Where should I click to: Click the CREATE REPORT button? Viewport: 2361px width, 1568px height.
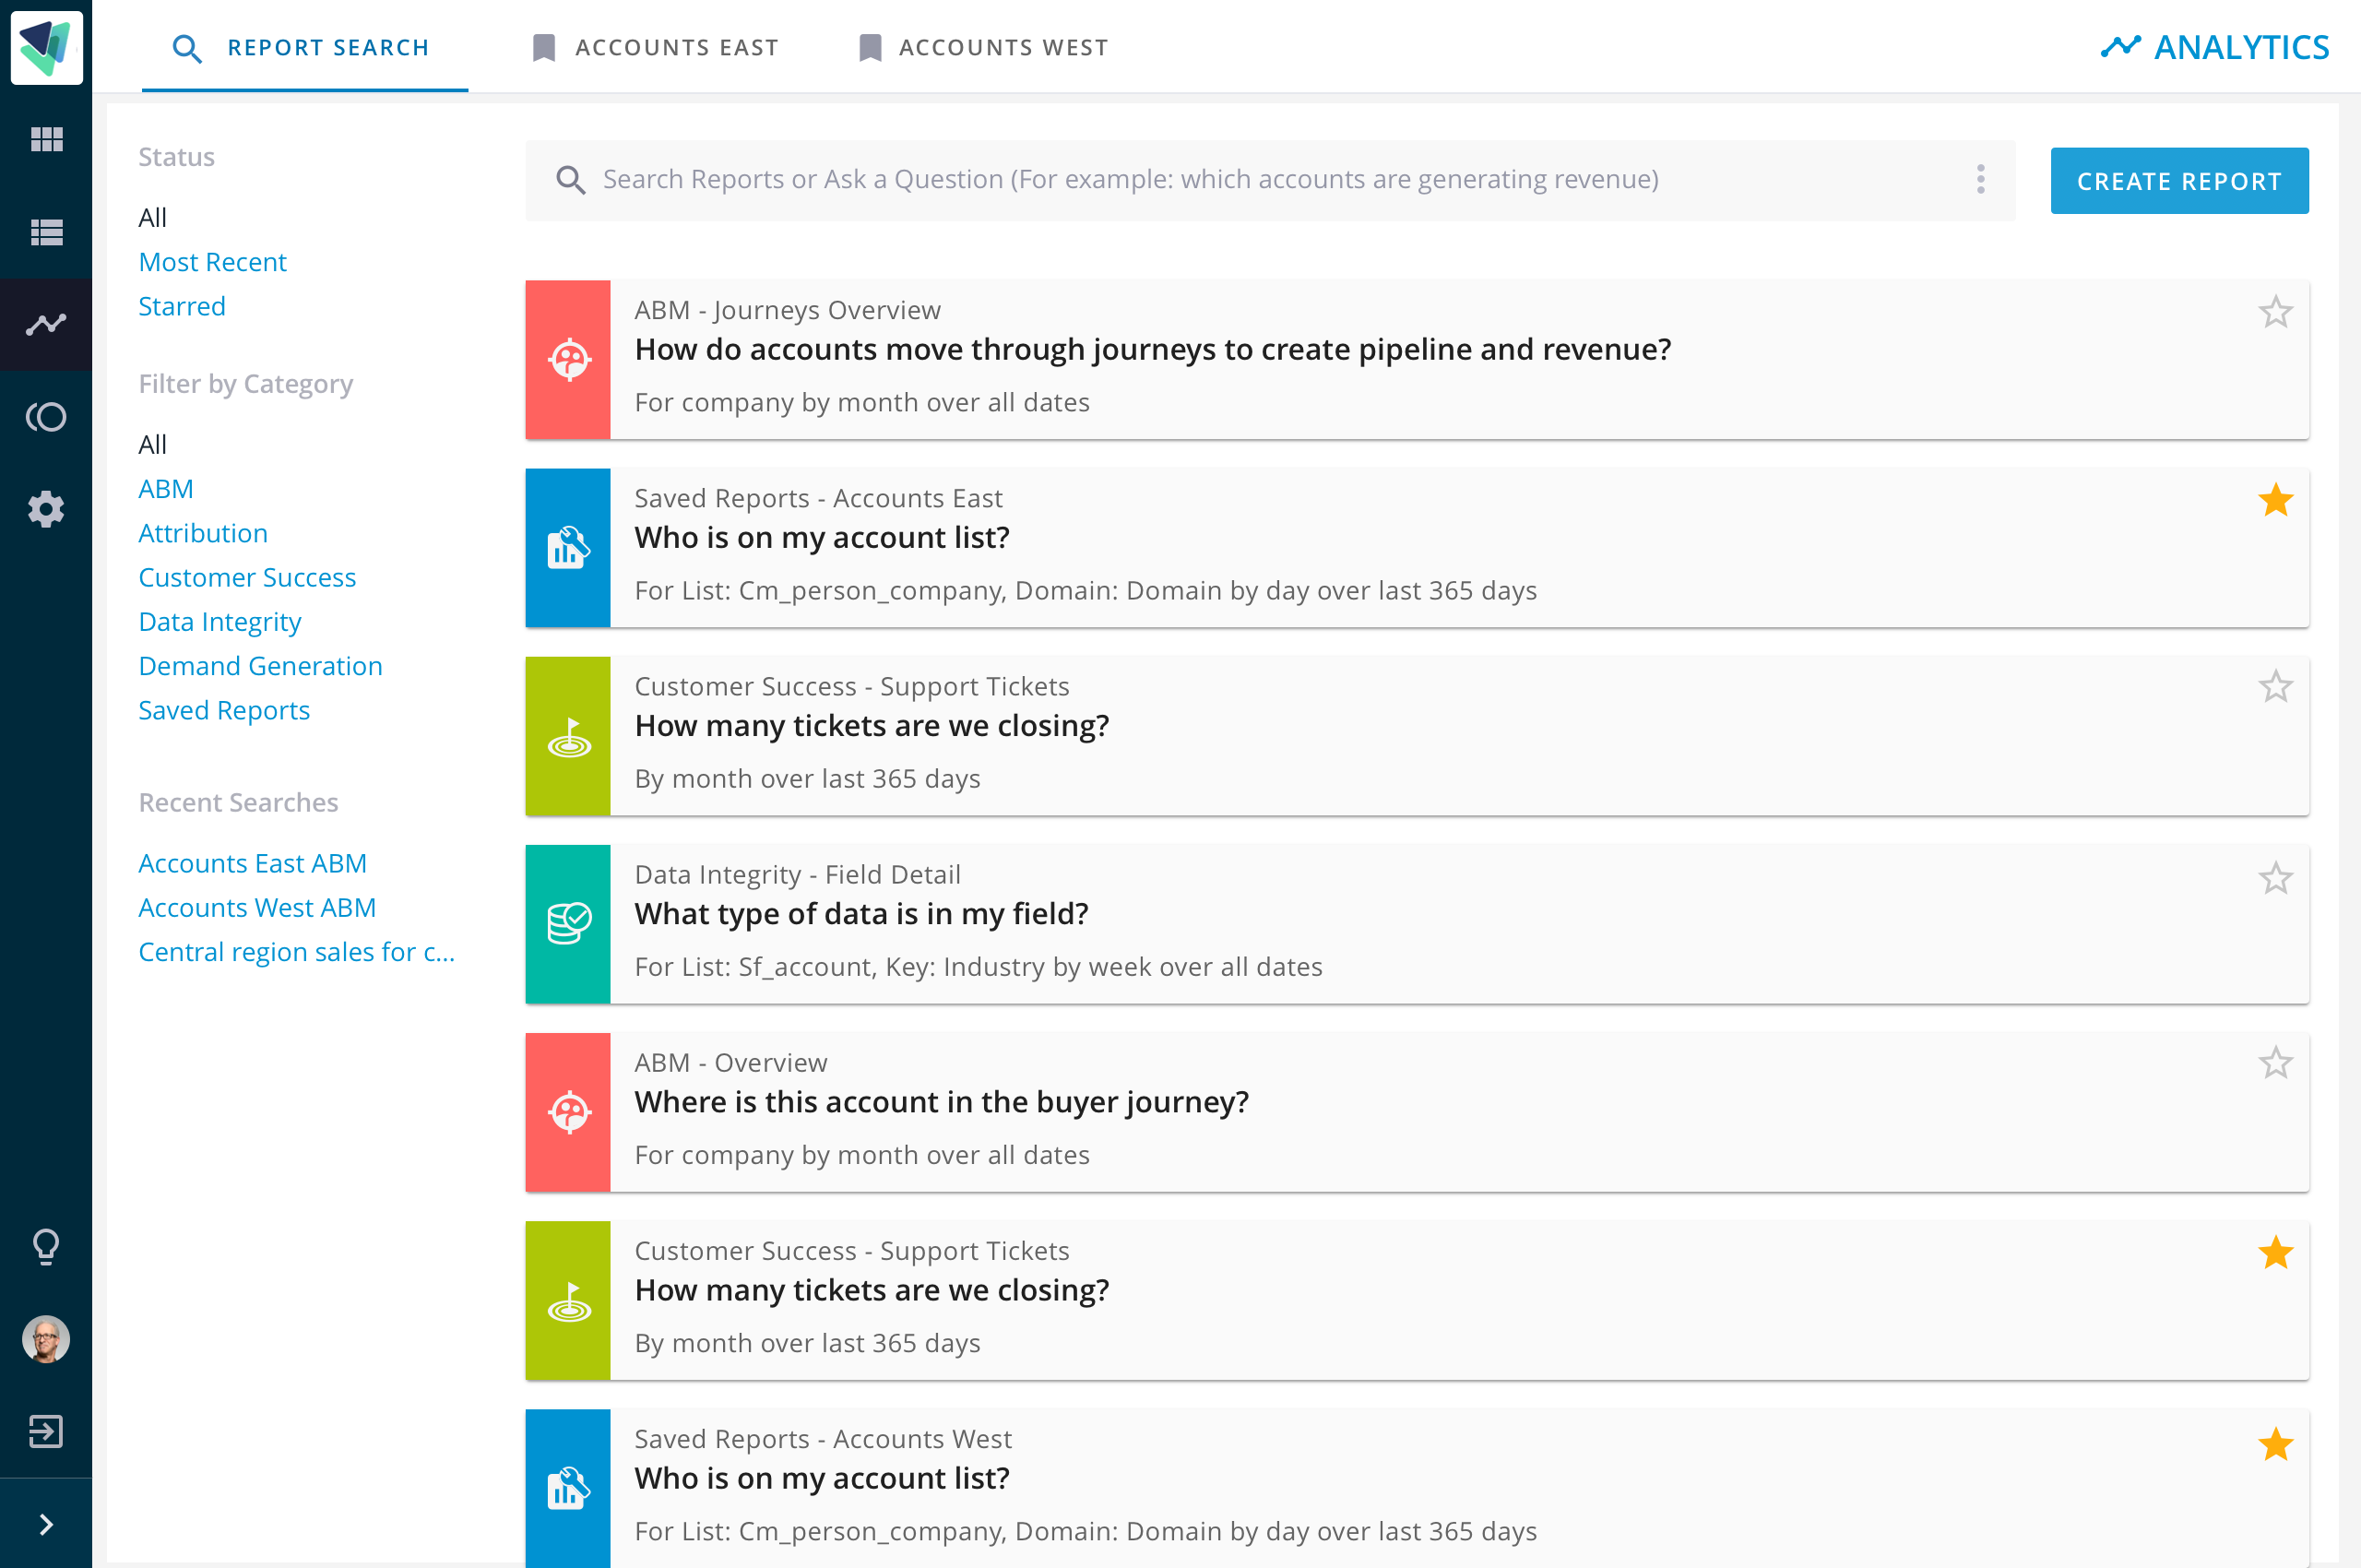pyautogui.click(x=2181, y=179)
